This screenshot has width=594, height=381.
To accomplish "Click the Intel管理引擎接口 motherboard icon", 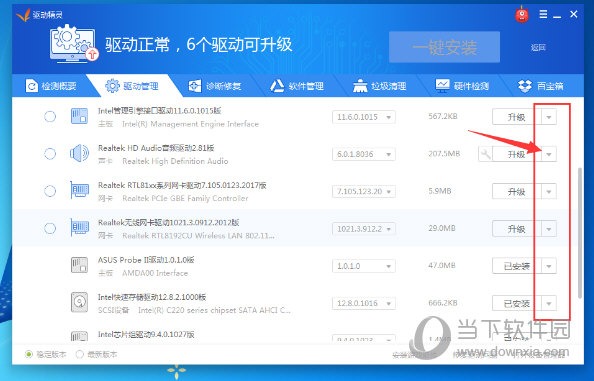I will (x=79, y=116).
